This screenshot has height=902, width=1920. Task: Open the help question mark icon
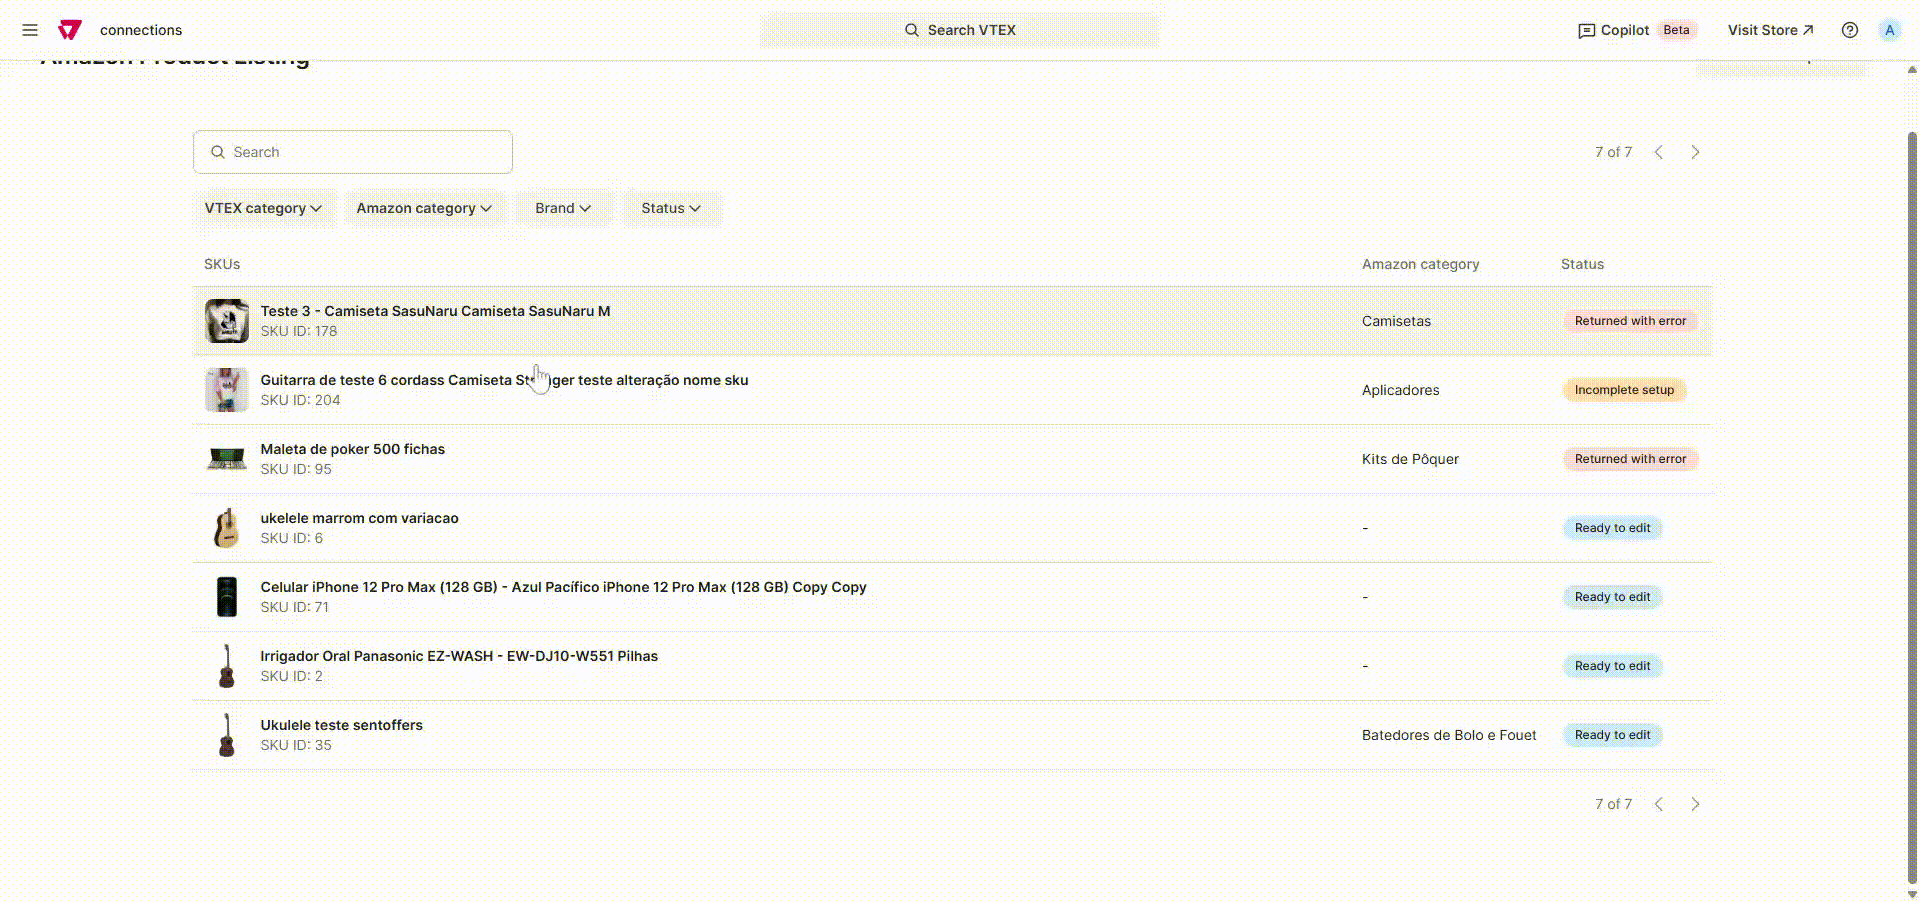pos(1850,30)
